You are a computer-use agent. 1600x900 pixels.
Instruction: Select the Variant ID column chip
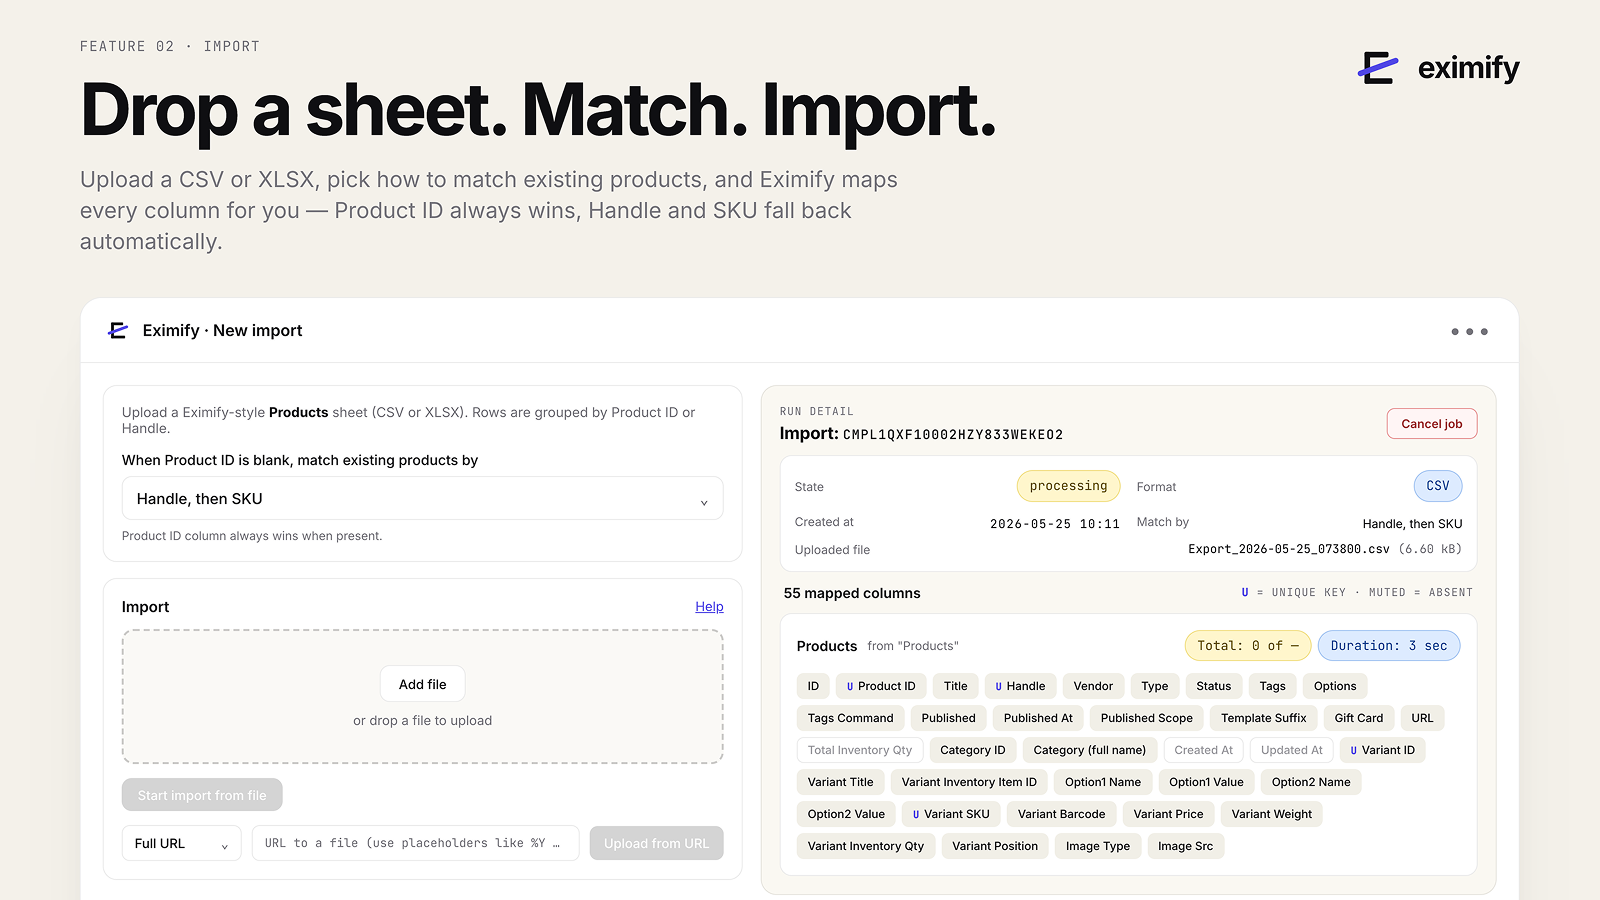(1383, 750)
